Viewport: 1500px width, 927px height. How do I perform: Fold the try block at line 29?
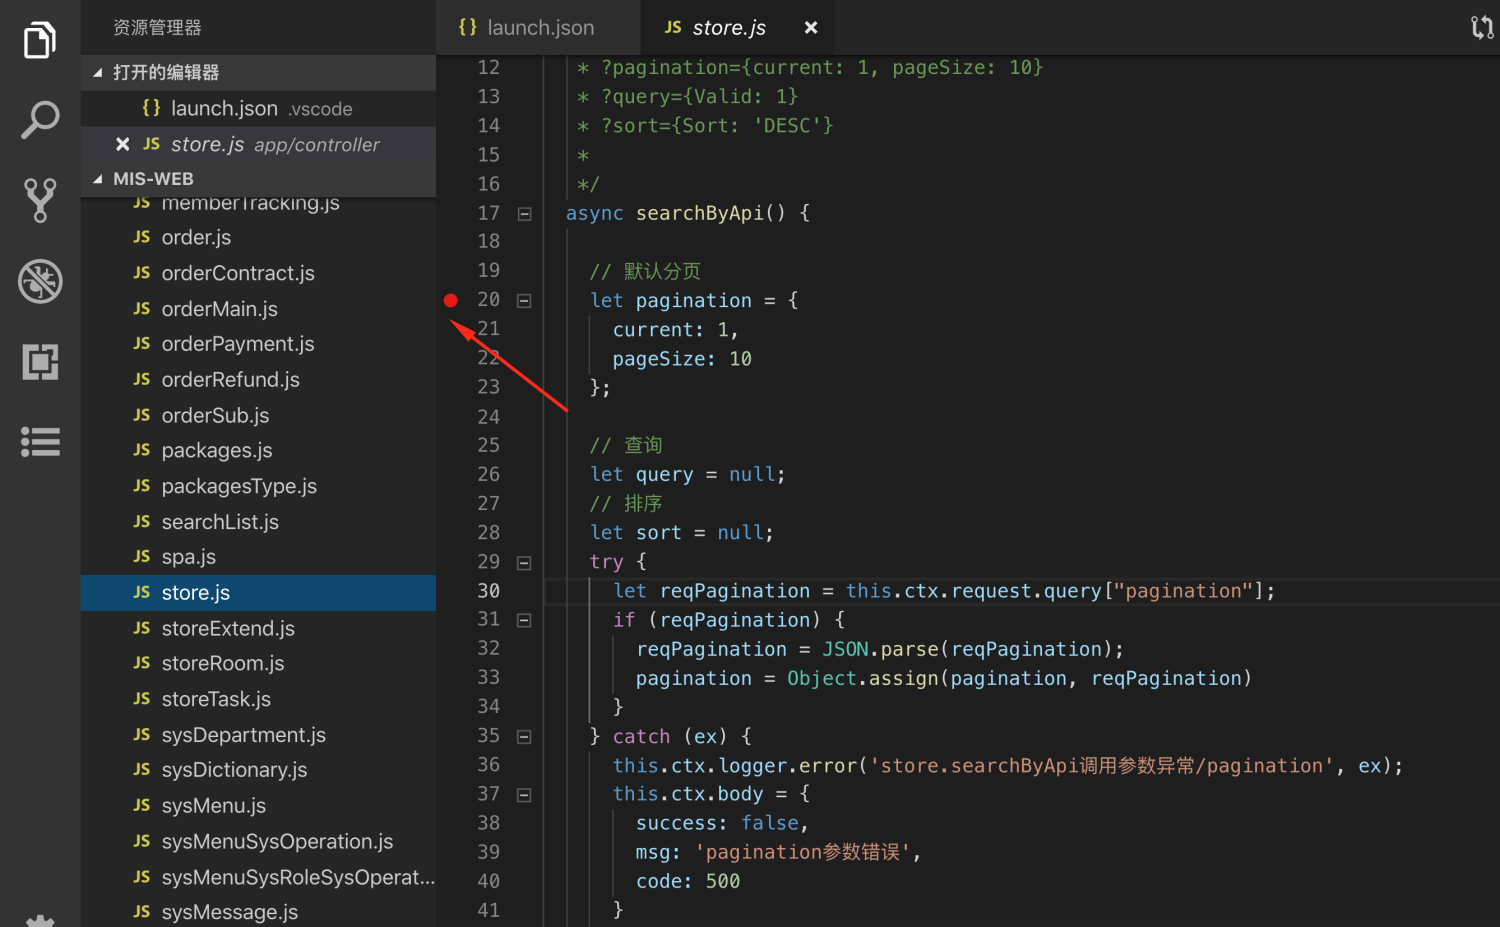click(x=524, y=563)
